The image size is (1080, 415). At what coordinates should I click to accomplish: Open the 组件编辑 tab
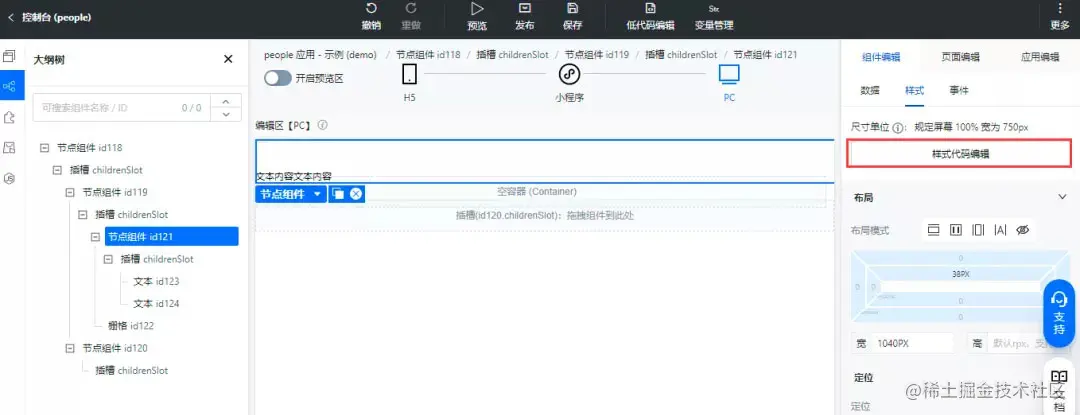[881, 57]
